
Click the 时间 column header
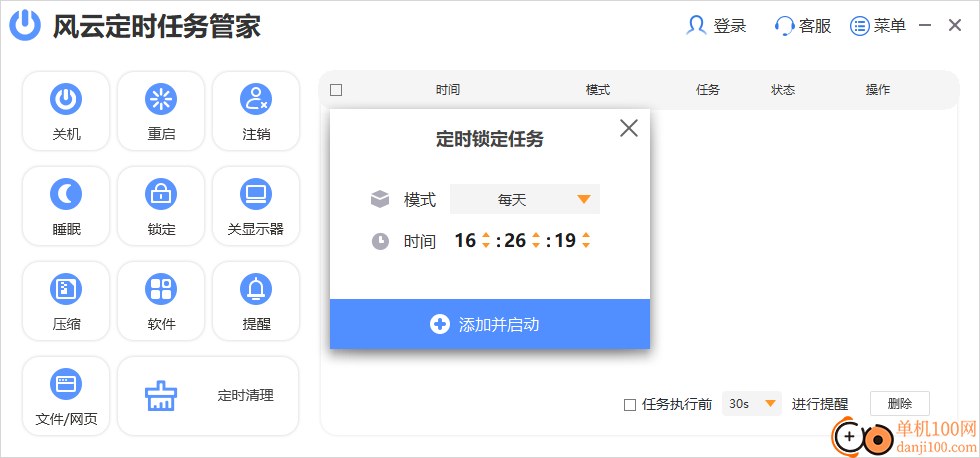point(448,90)
